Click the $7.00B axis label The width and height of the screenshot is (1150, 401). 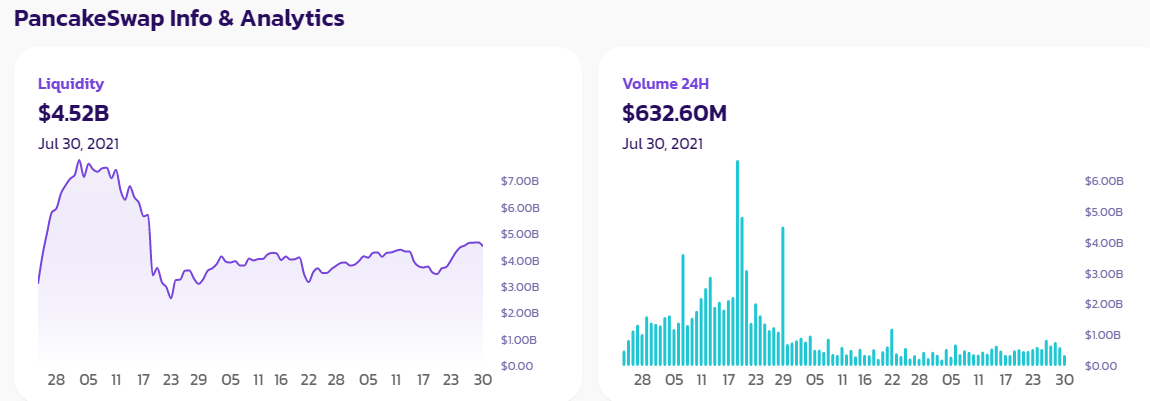click(519, 181)
